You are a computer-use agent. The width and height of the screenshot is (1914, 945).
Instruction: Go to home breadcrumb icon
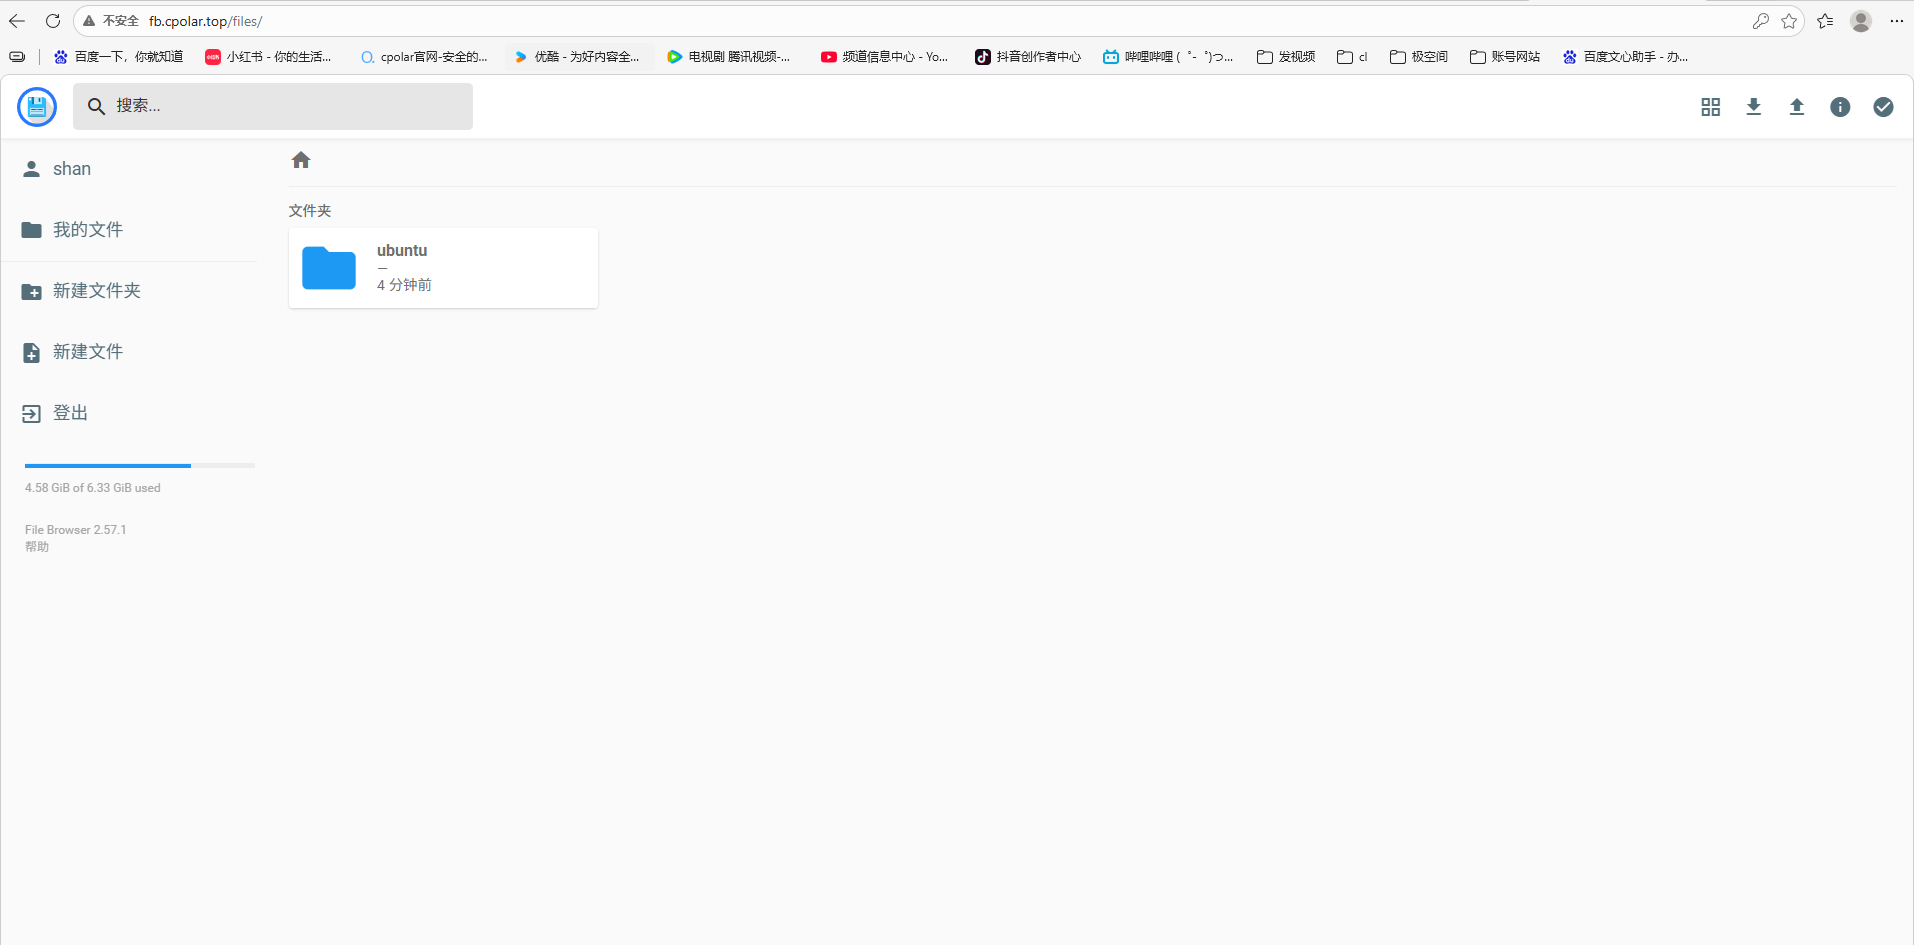(x=301, y=160)
